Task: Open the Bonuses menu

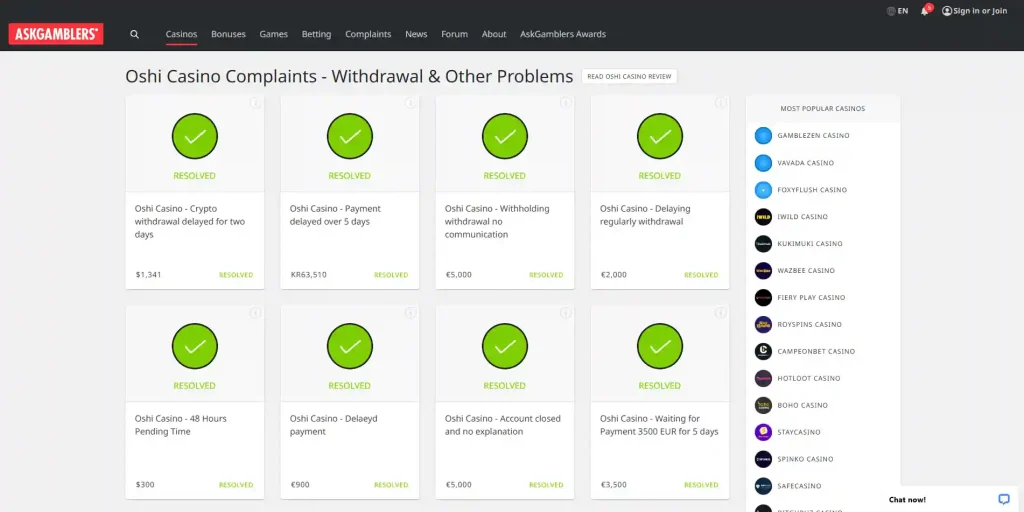Action: point(229,34)
